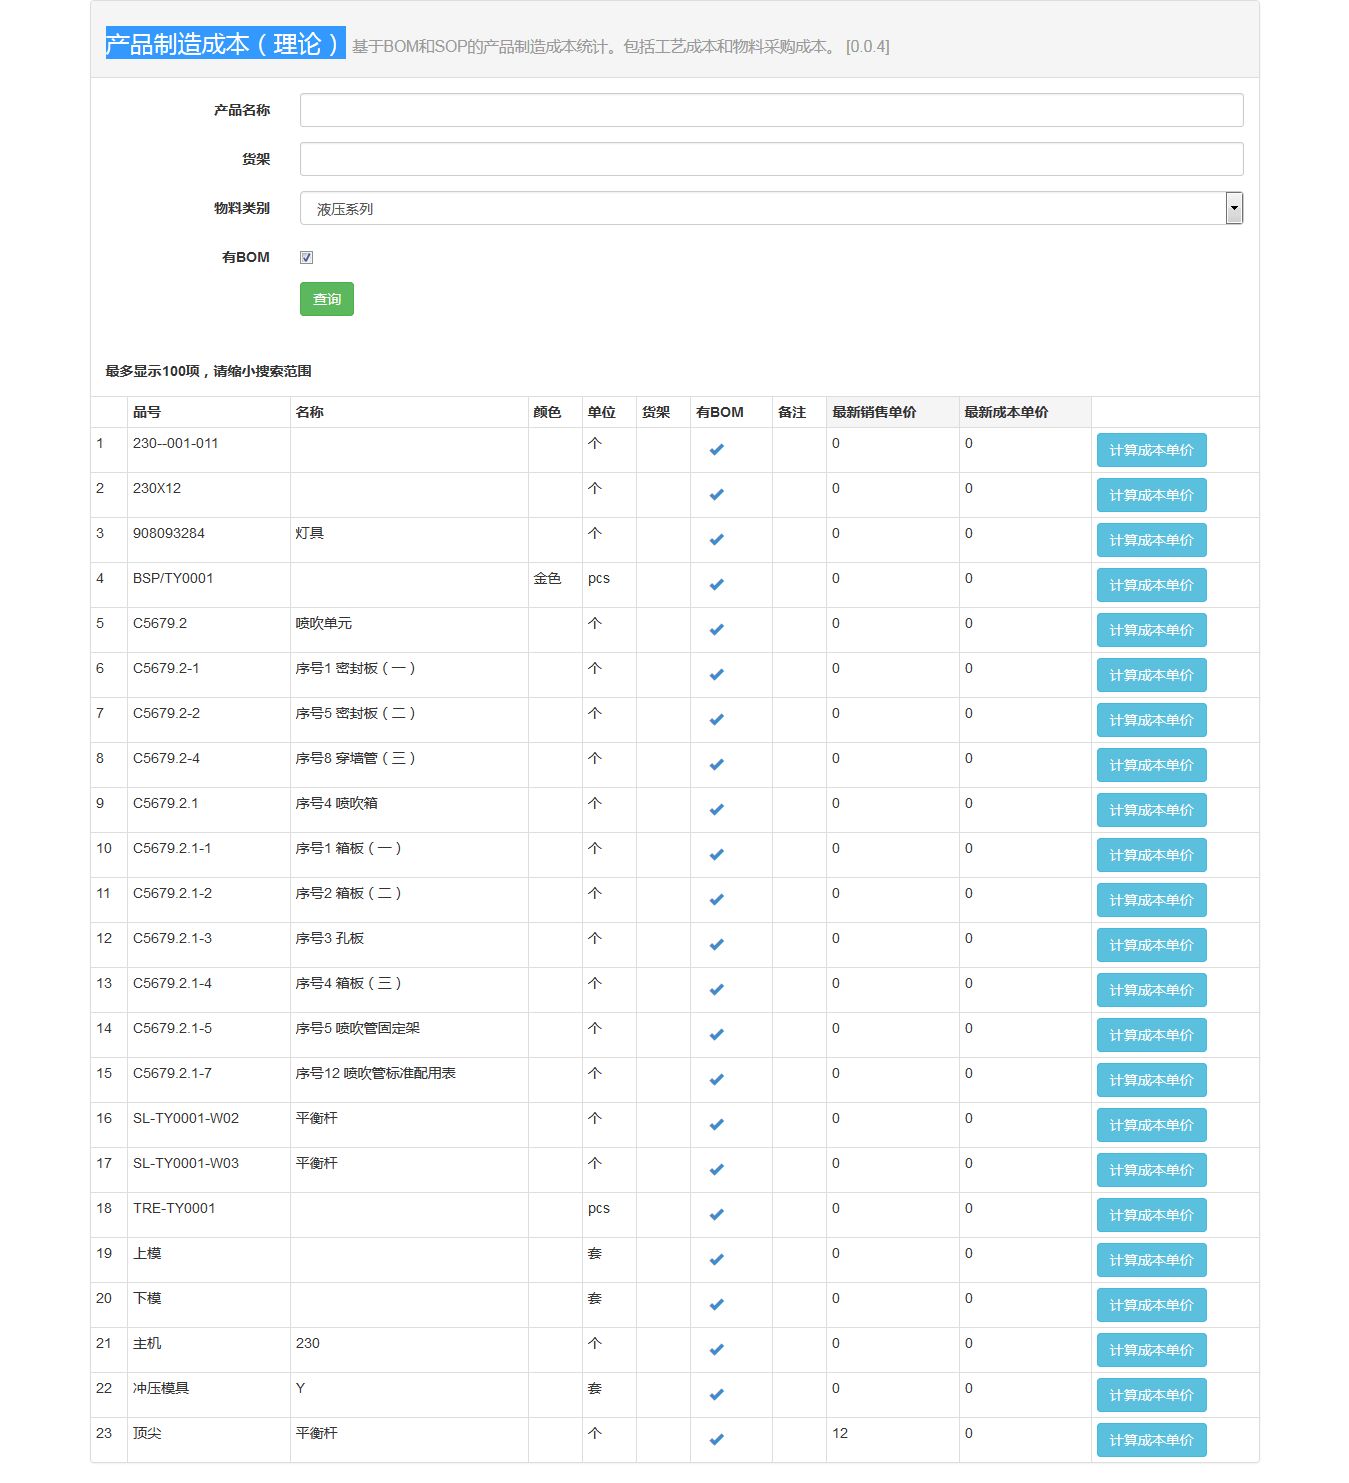Screen dimensions: 1349x1483
Task: Click the 最新销售单价 column header
Action: 874,412
